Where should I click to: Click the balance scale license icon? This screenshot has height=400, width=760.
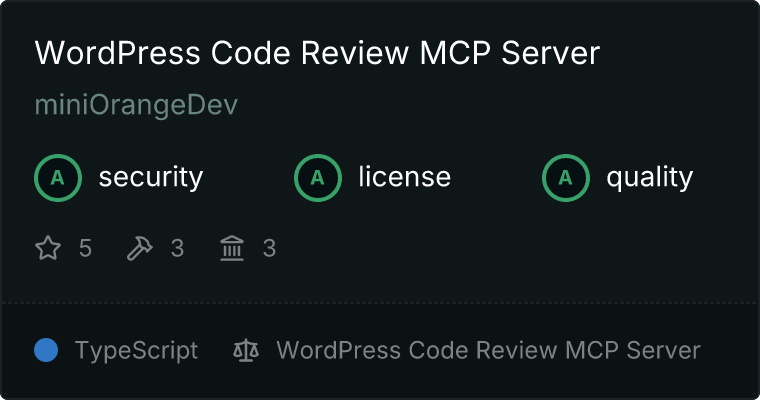click(x=246, y=350)
